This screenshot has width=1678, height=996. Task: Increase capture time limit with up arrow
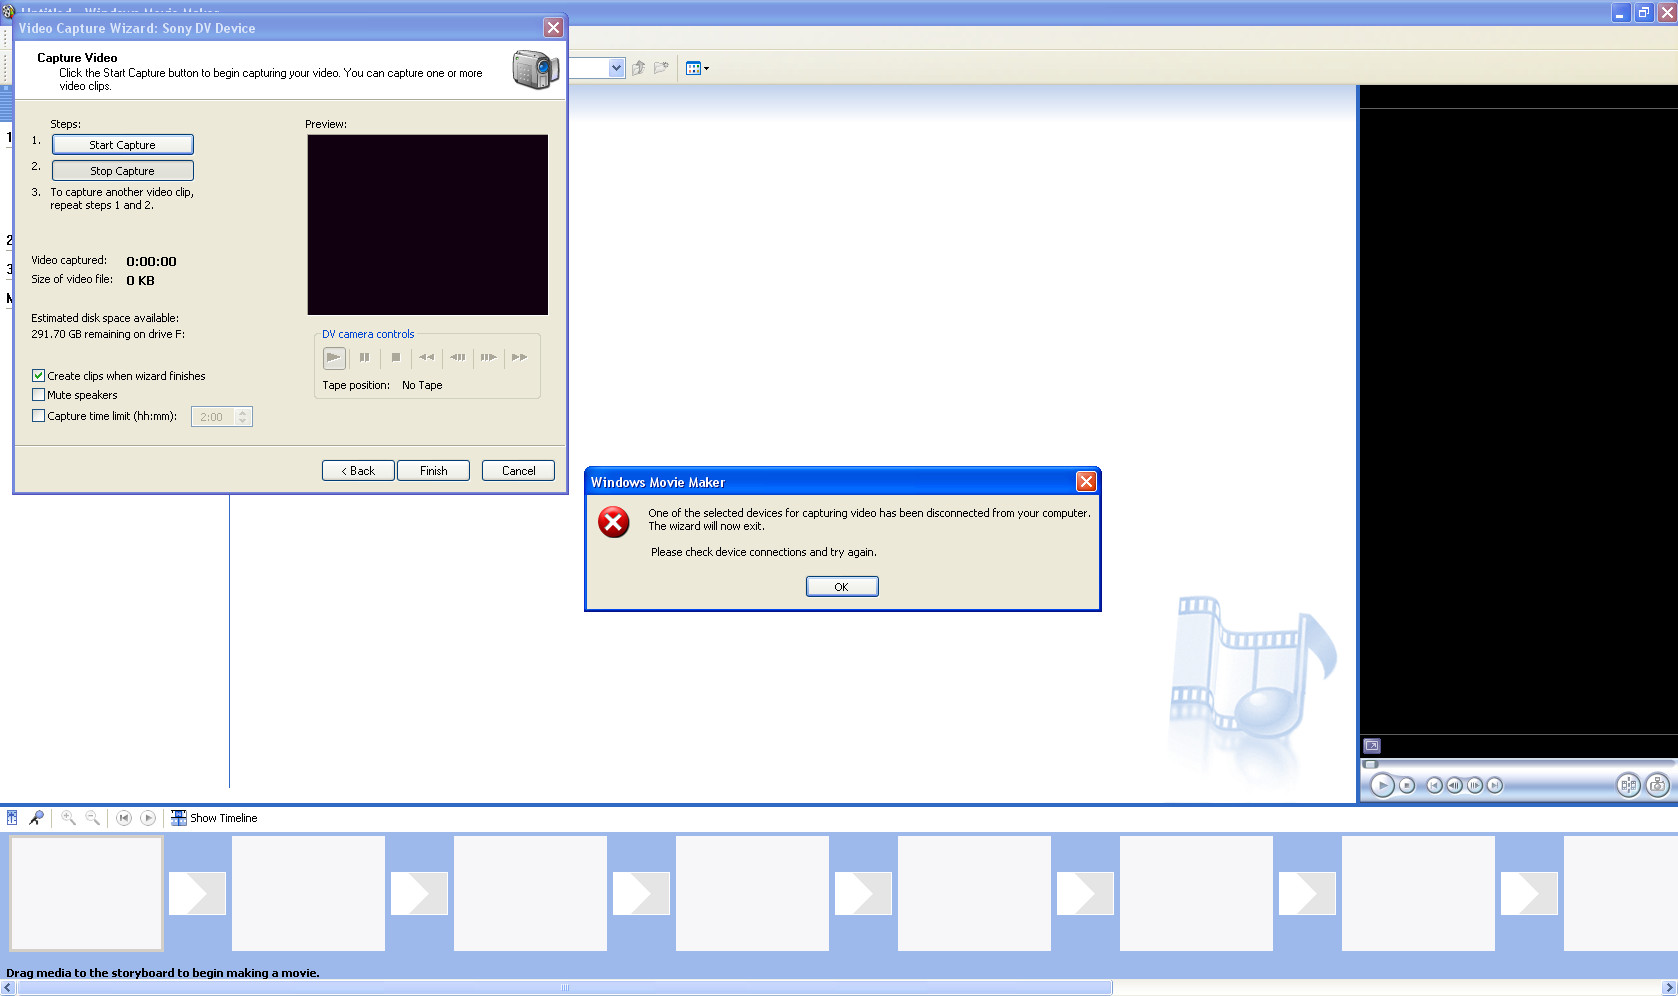[x=243, y=412]
